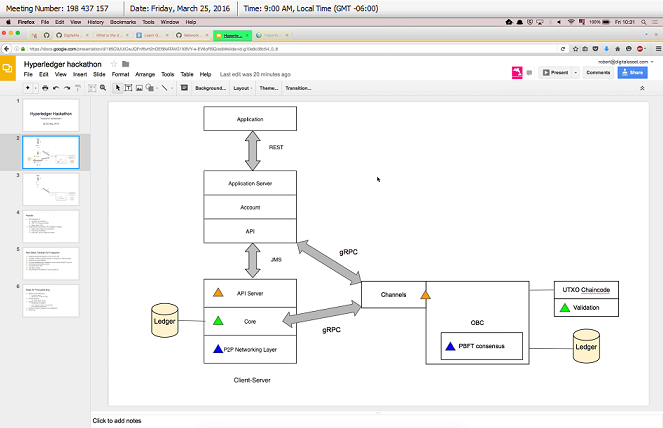The image size is (663, 428).
Task: Click the Firefox blue downloads arrow
Action: (x=606, y=49)
